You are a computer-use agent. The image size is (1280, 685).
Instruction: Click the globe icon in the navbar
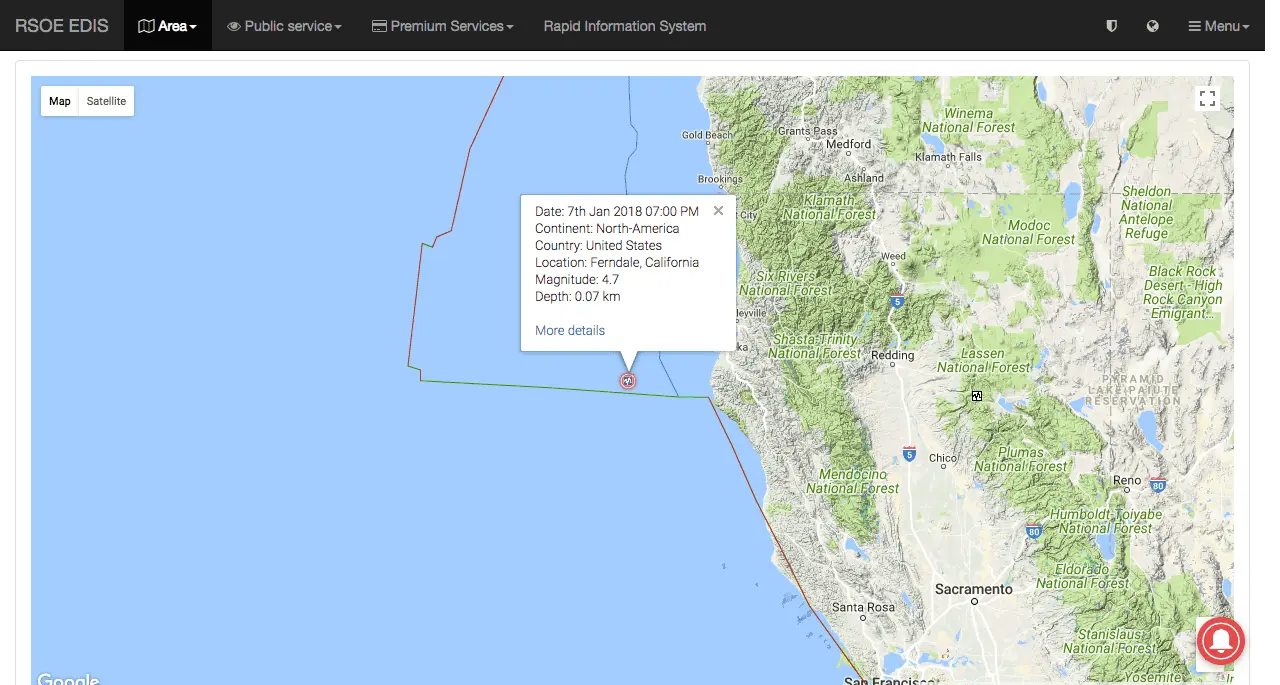pyautogui.click(x=1152, y=26)
